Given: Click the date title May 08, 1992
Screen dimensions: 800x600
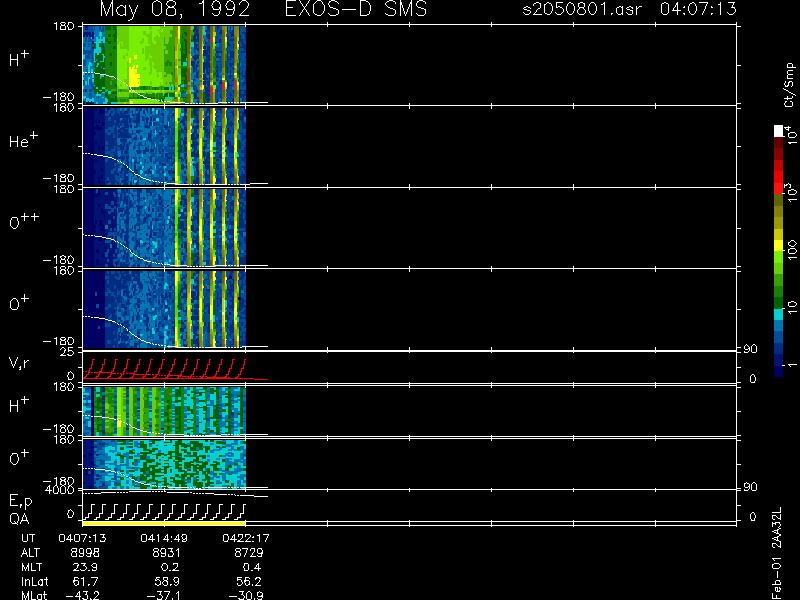Looking at the screenshot, I should [x=175, y=10].
